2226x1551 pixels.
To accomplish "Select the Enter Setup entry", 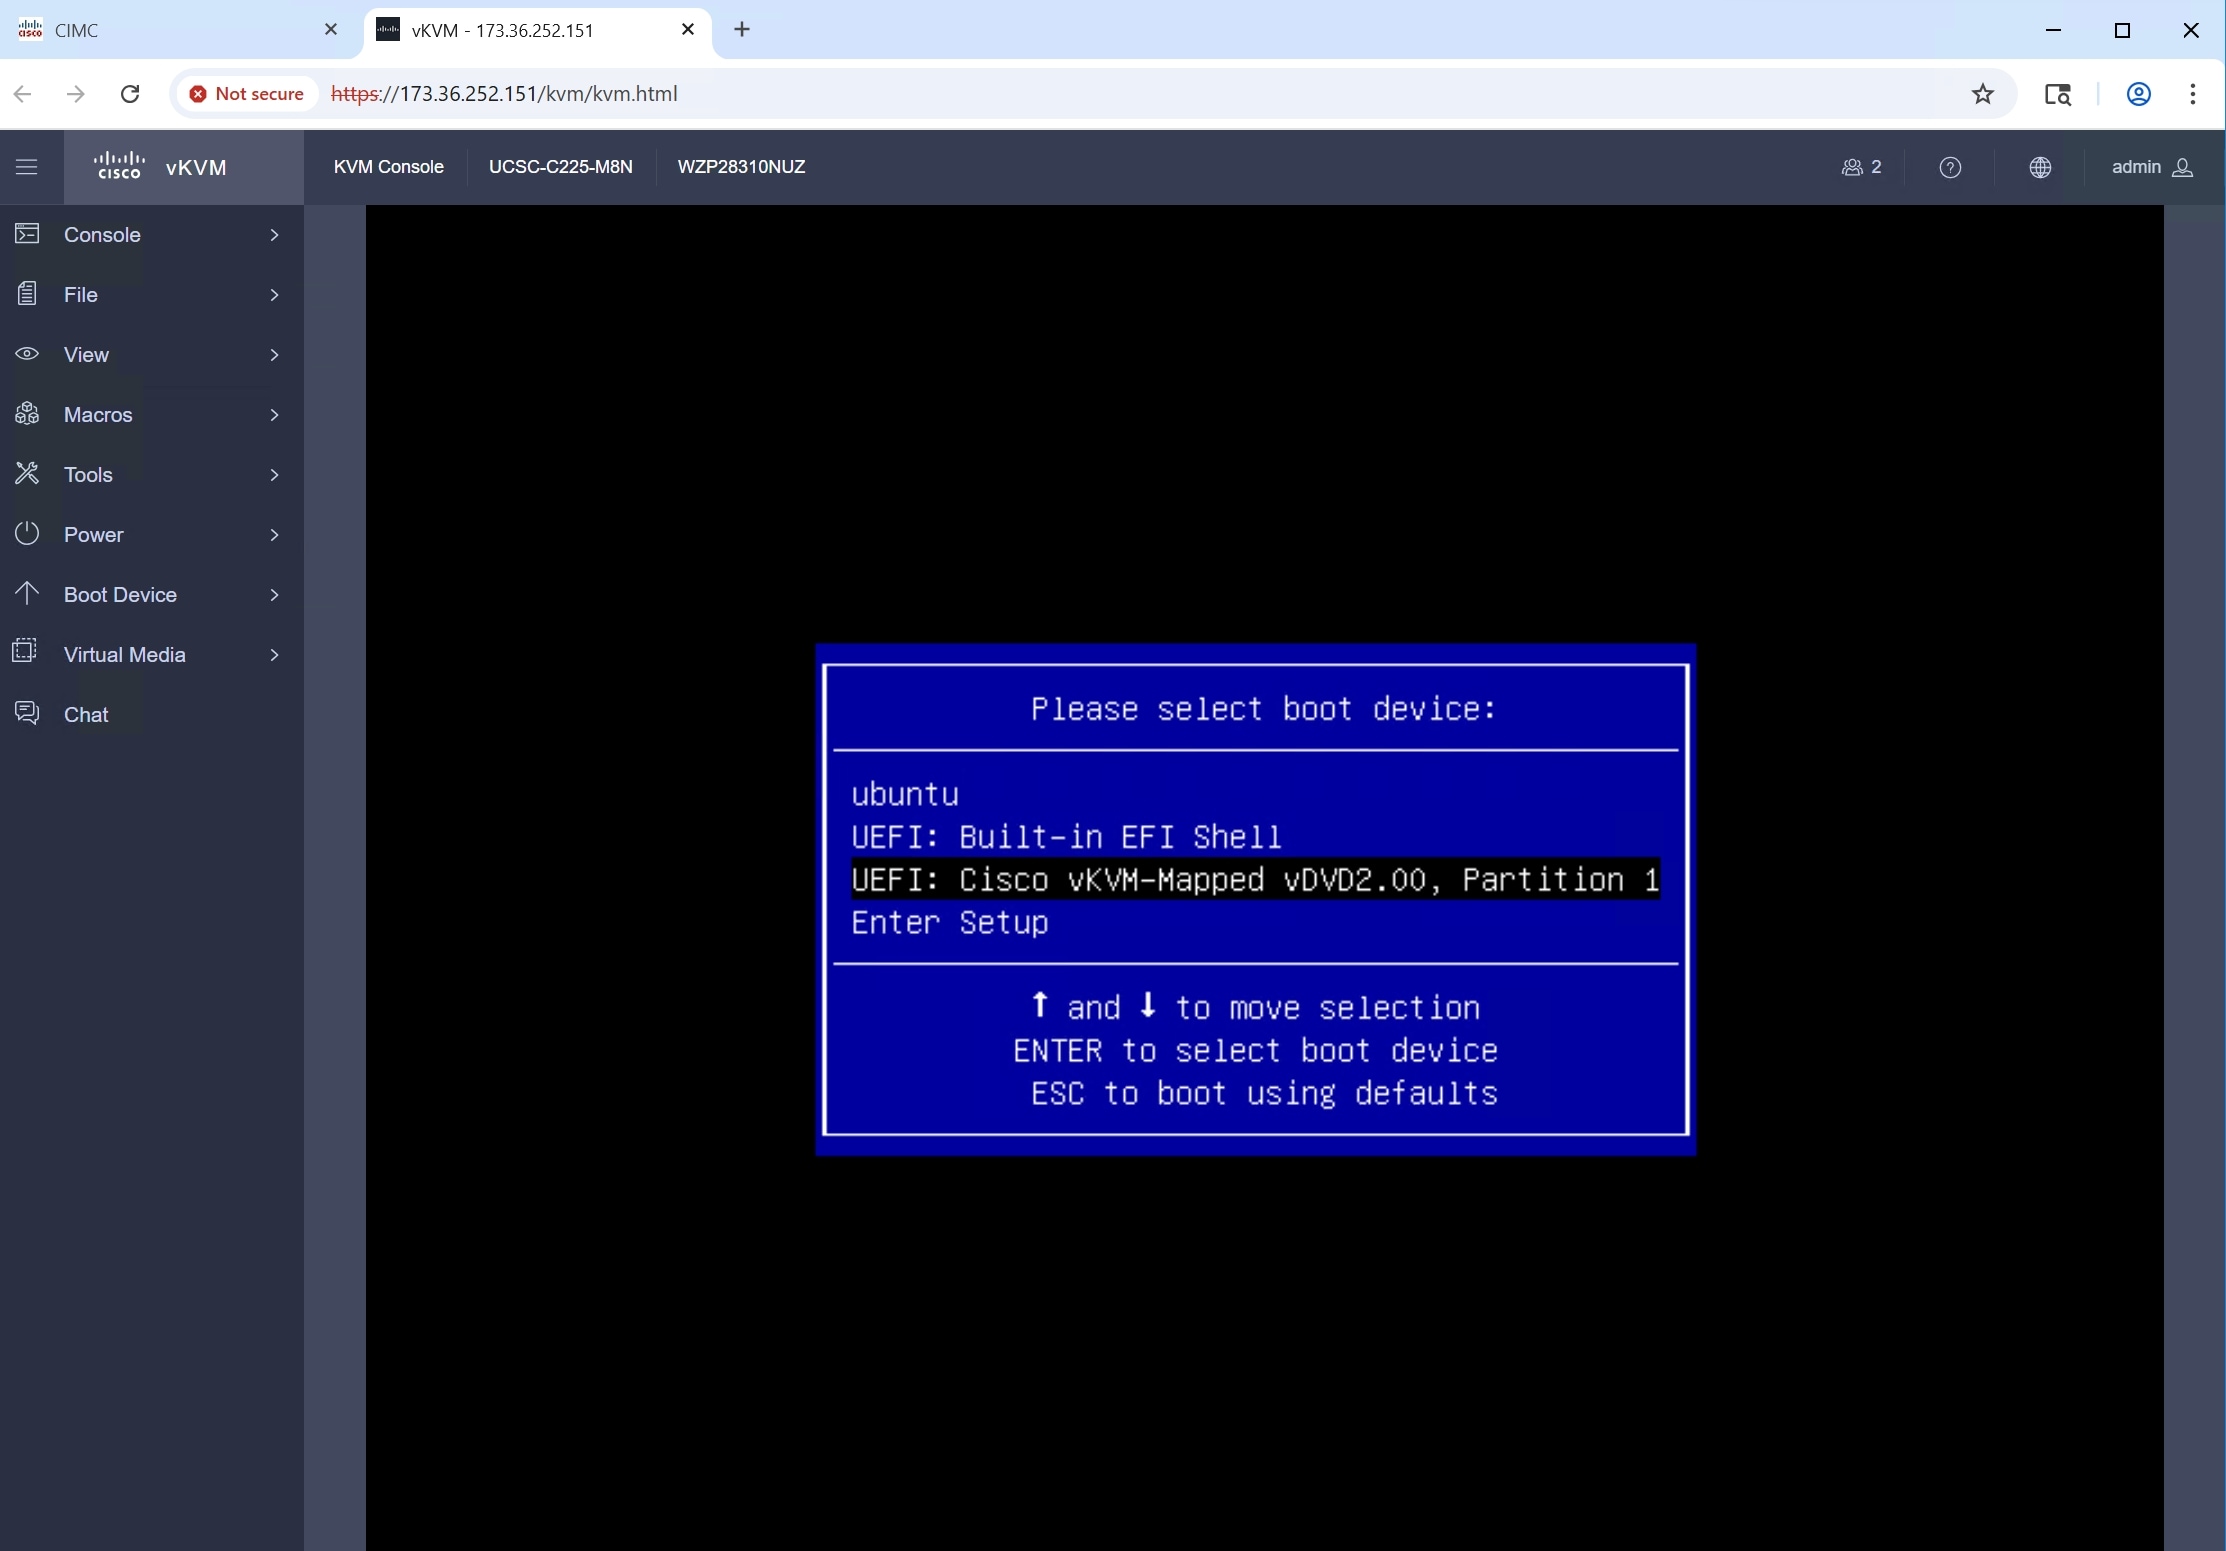I will pyautogui.click(x=949, y=923).
